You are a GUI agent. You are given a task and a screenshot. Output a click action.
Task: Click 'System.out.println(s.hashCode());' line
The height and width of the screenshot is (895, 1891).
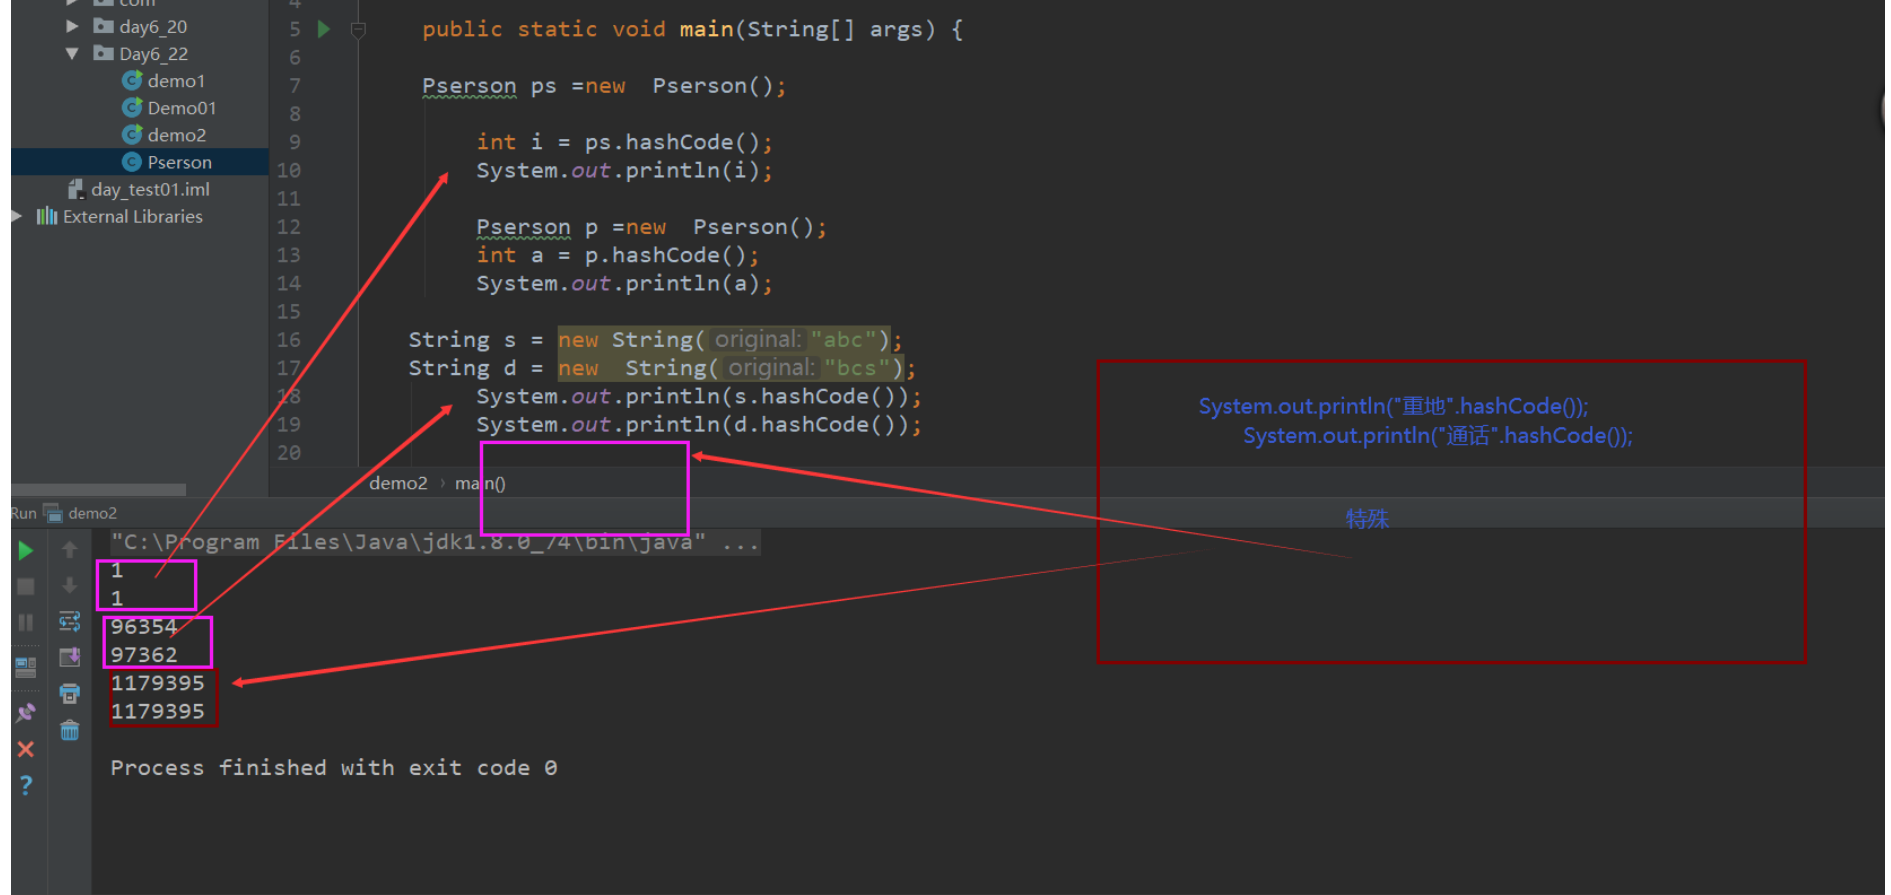698,397
